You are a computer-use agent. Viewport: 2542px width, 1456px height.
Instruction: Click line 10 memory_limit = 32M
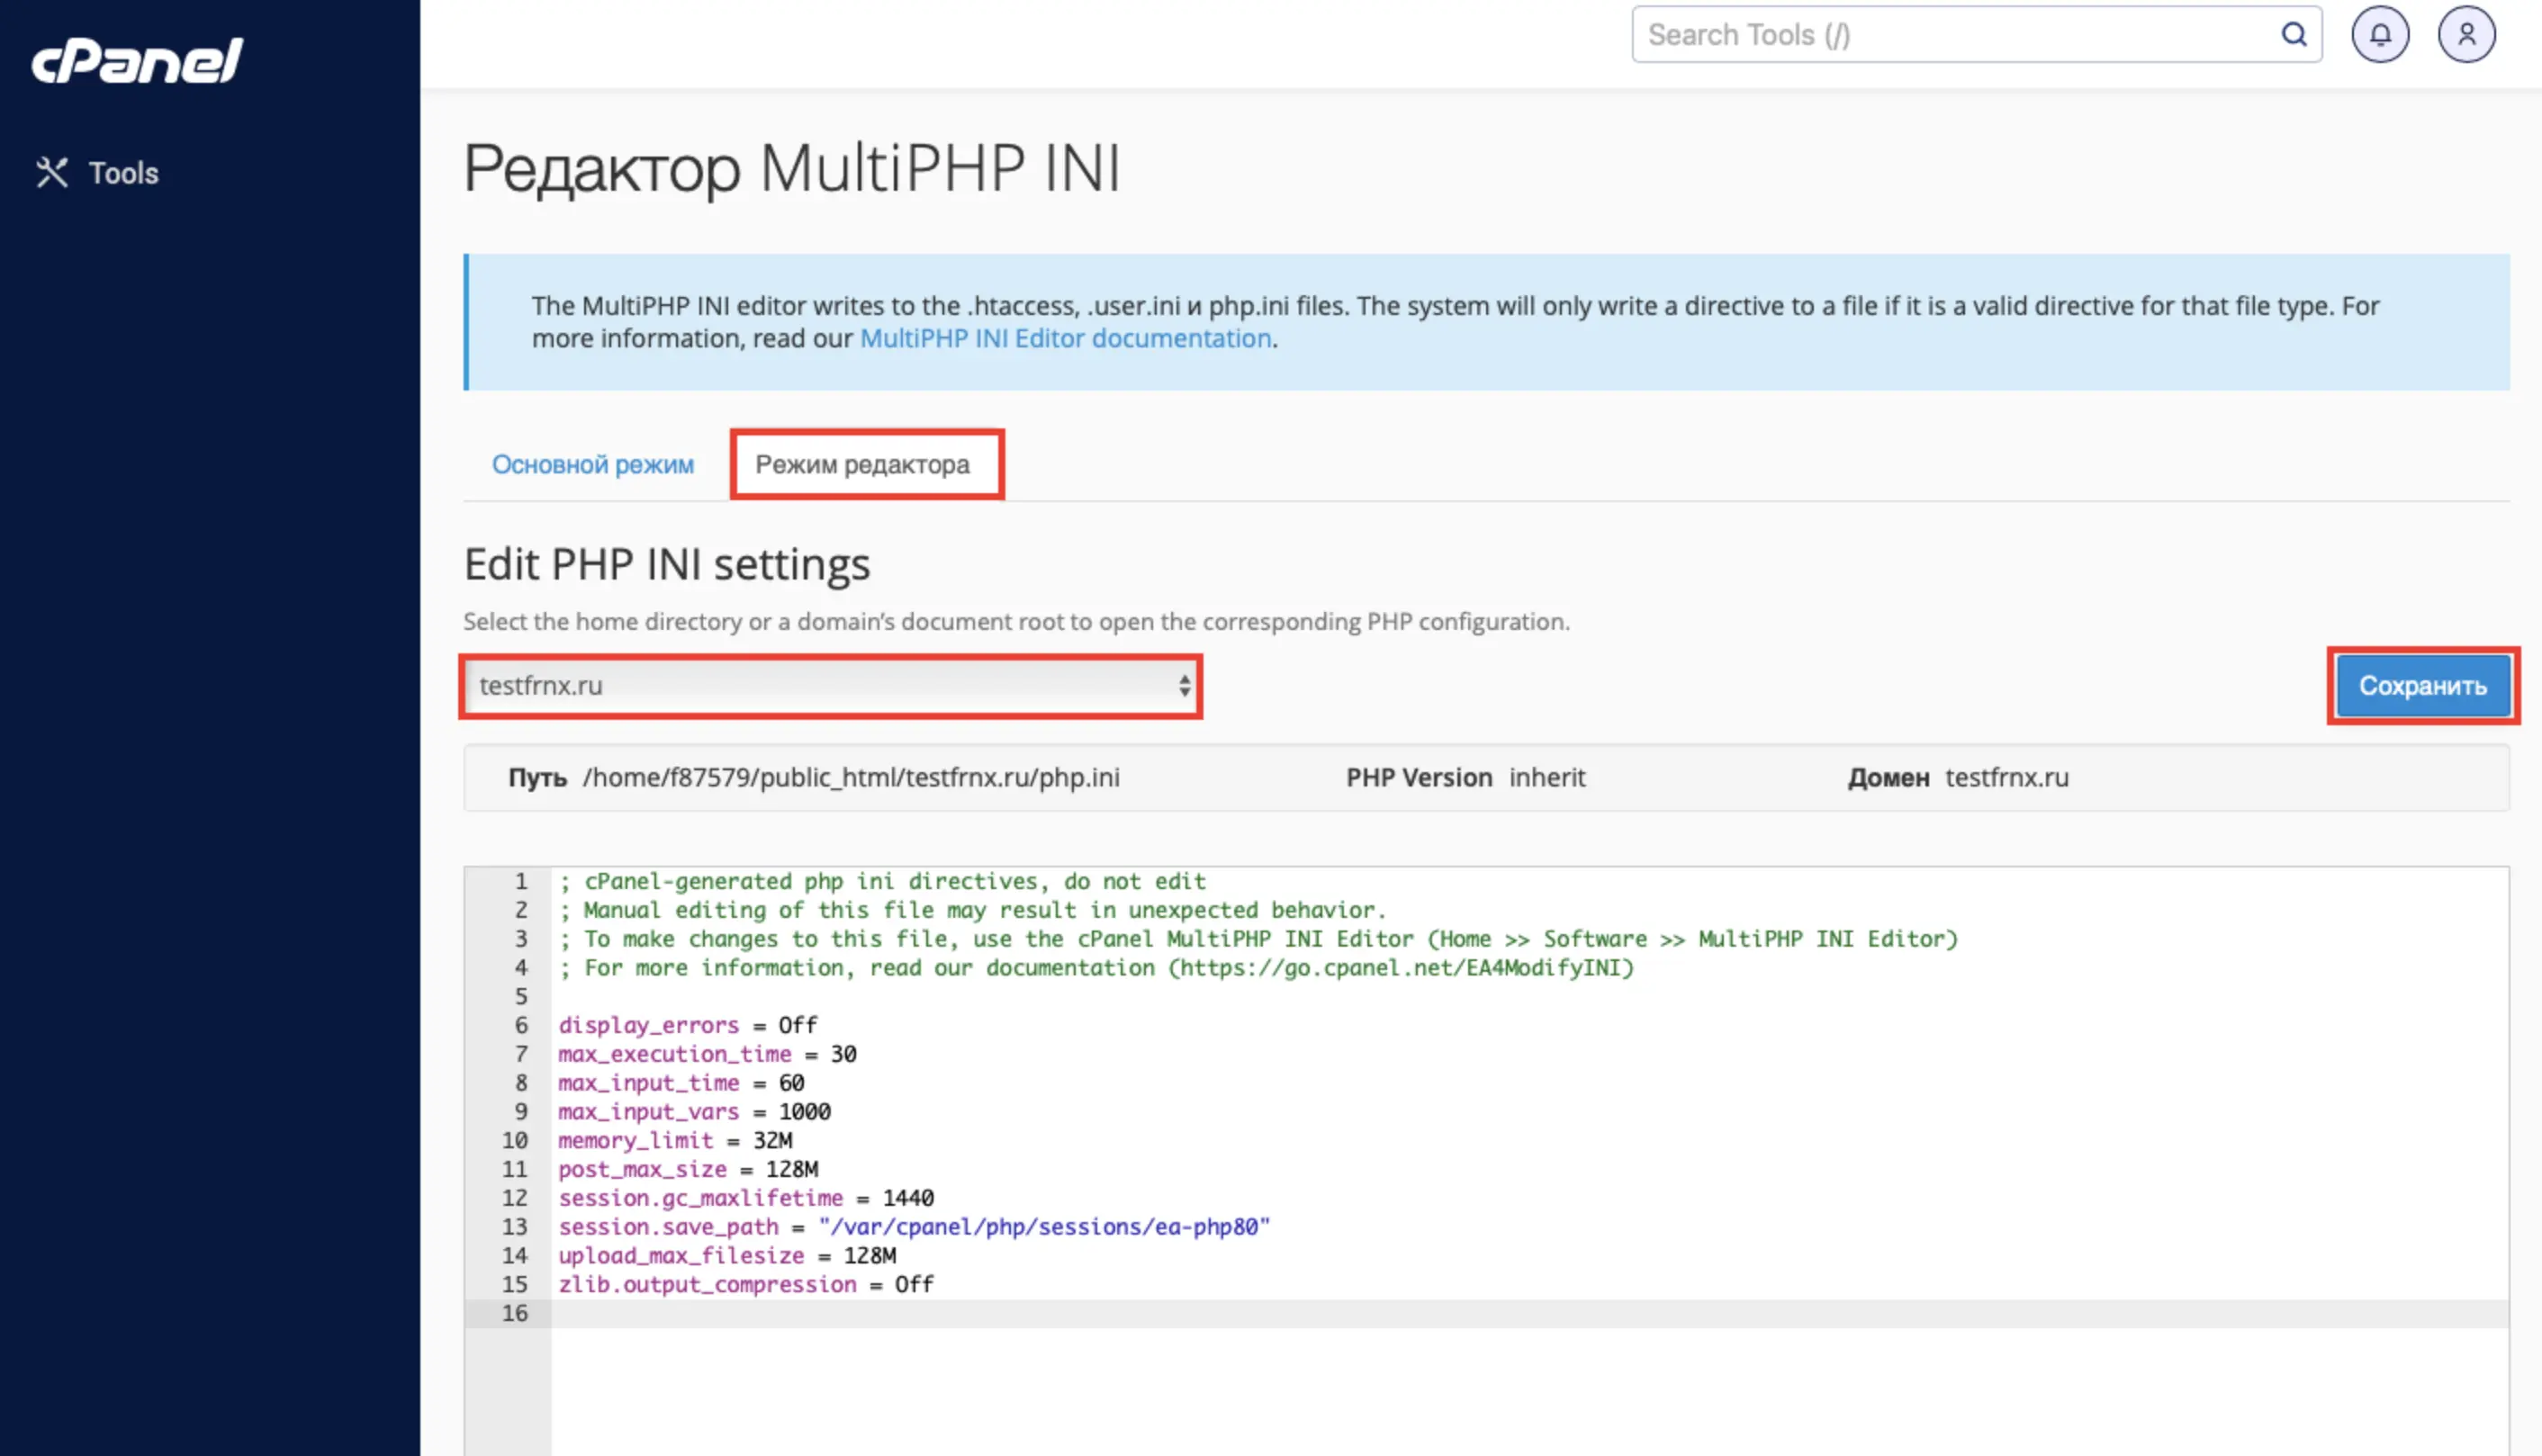(675, 1141)
